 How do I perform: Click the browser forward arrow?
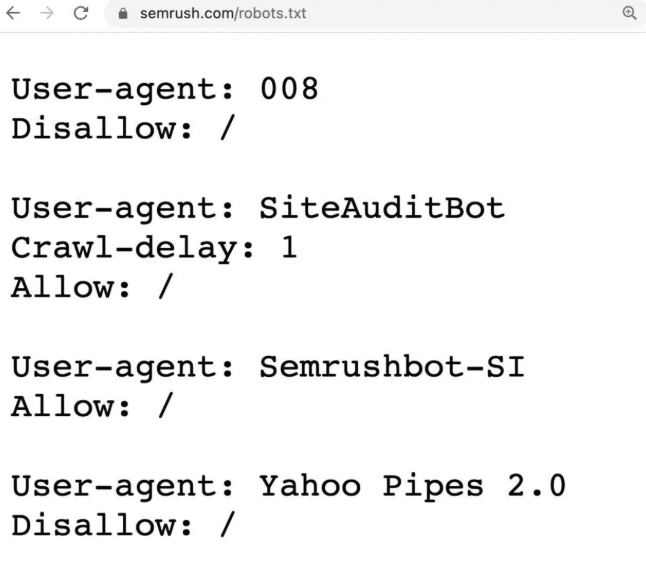(46, 13)
